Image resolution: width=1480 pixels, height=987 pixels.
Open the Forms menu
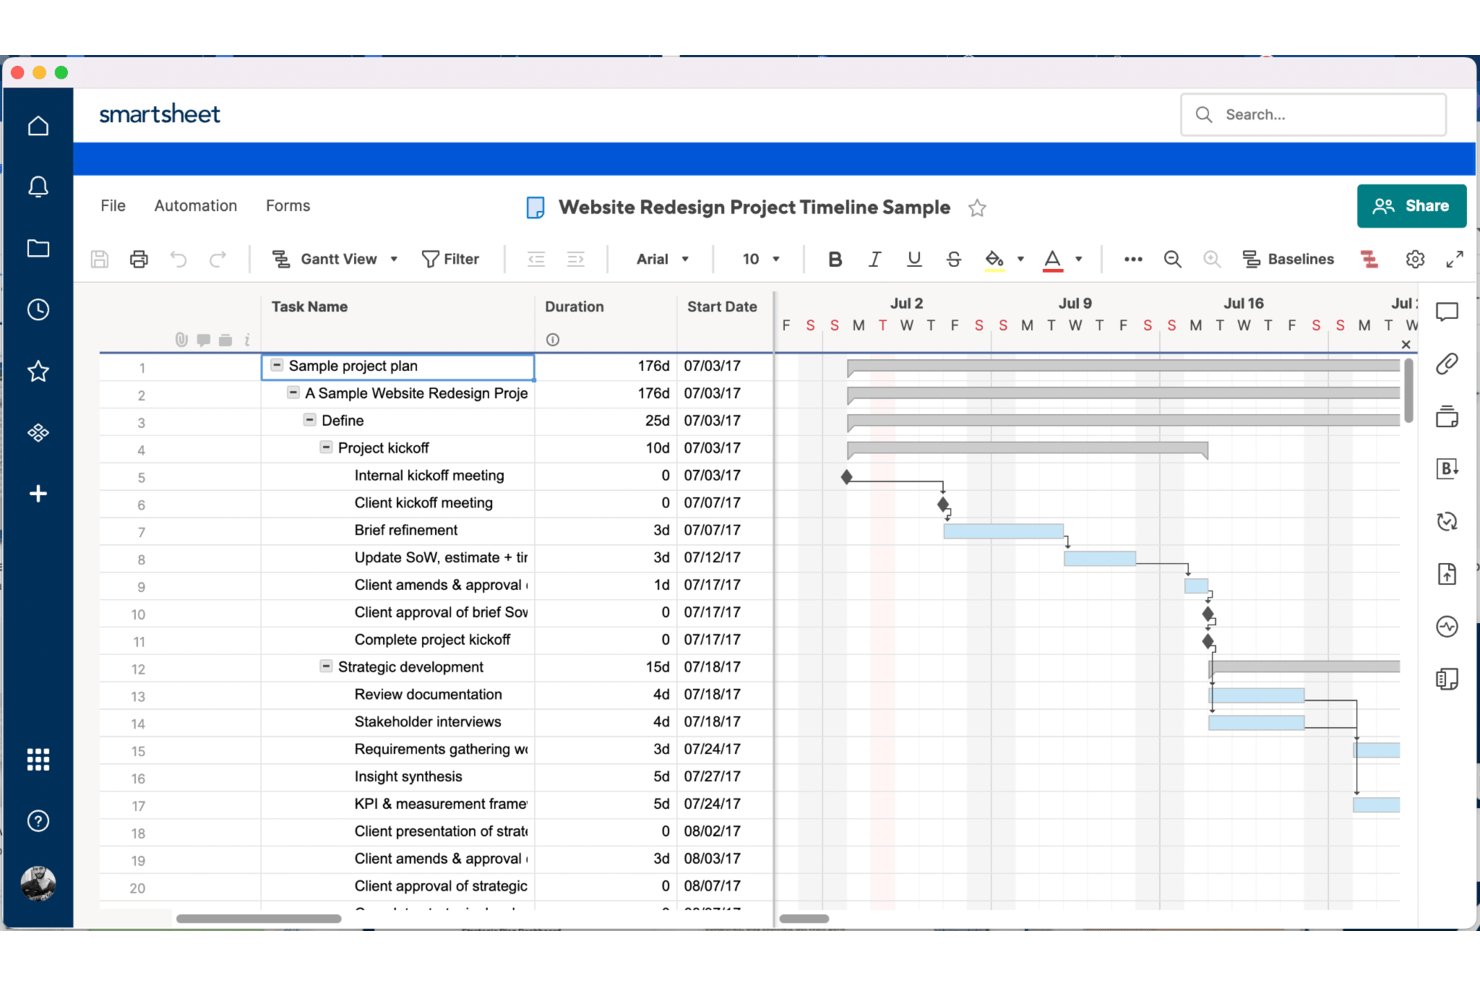click(288, 206)
